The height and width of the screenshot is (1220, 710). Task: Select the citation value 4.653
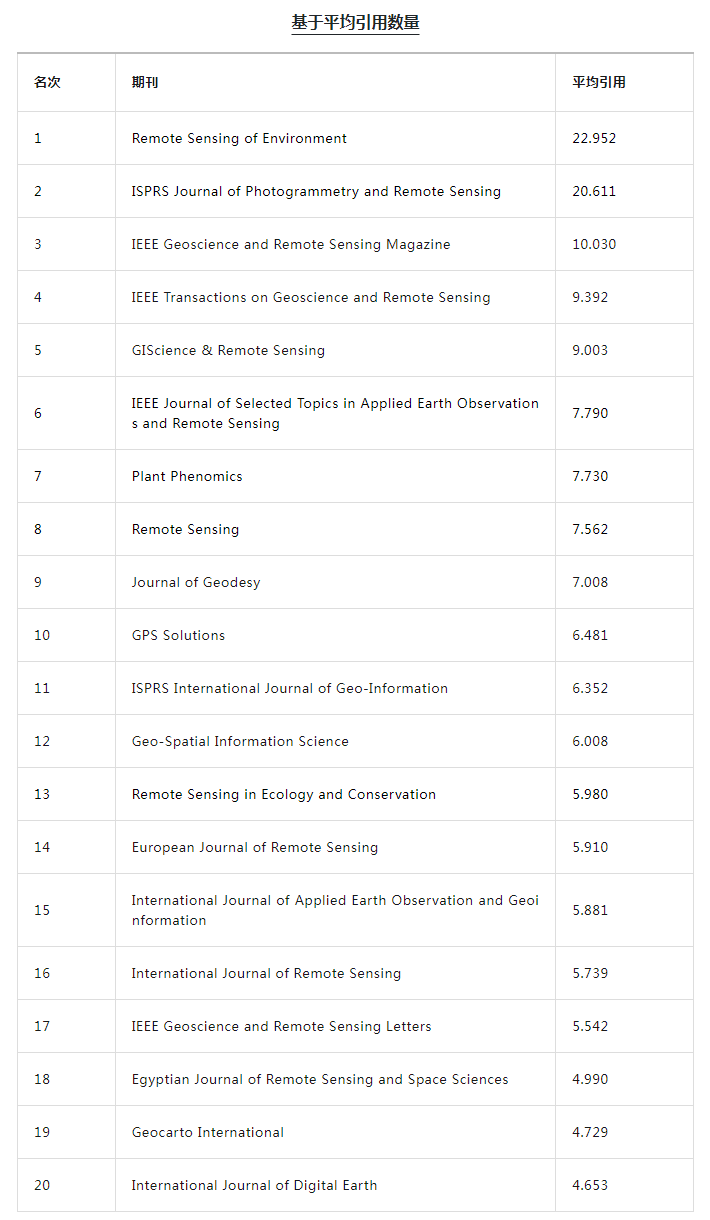pyautogui.click(x=590, y=1185)
